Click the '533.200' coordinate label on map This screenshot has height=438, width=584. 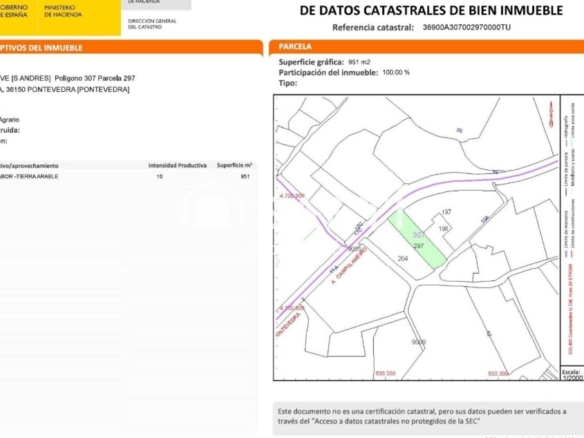385,373
